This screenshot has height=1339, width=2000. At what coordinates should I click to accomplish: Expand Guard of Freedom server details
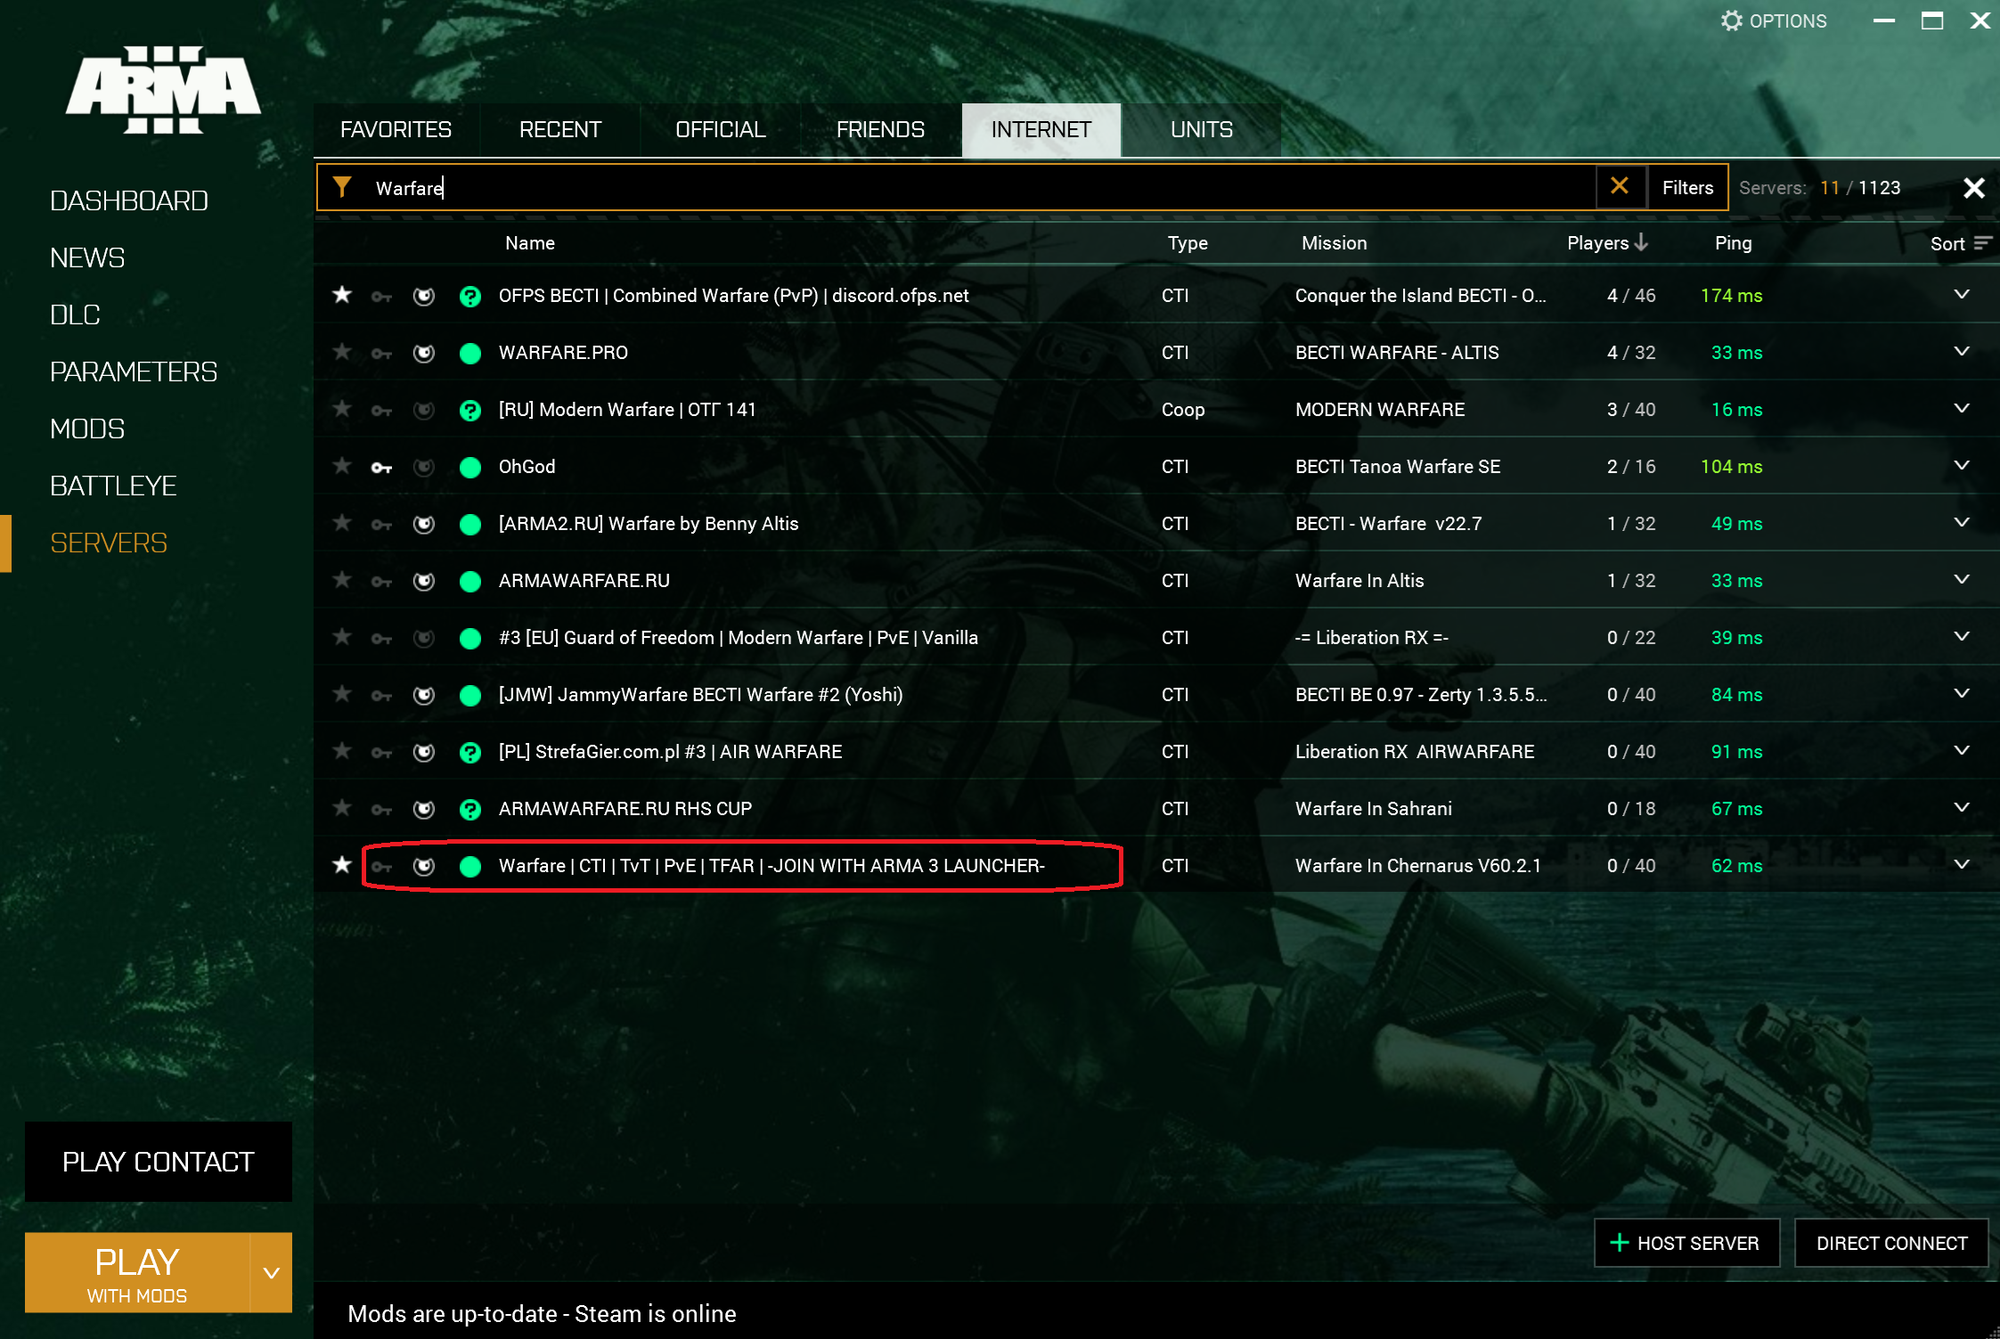tap(1962, 636)
